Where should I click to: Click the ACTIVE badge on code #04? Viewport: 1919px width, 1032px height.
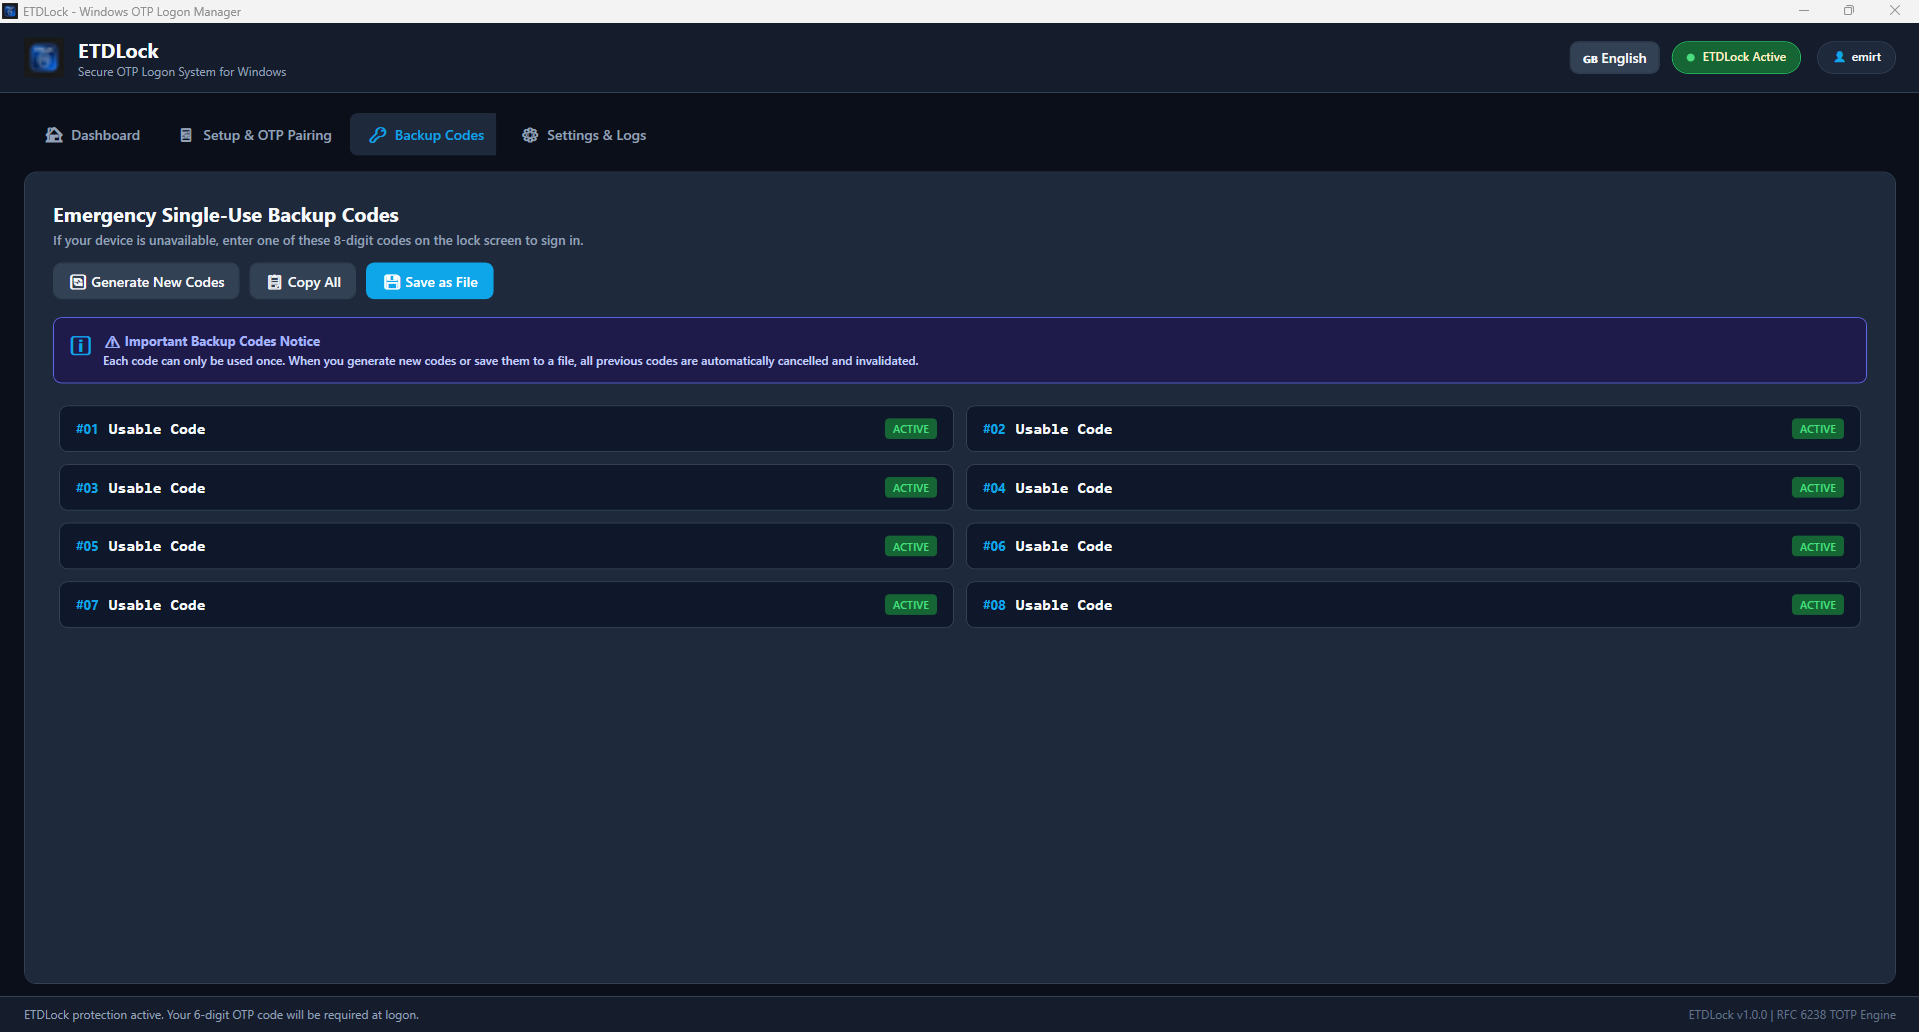[1818, 488]
